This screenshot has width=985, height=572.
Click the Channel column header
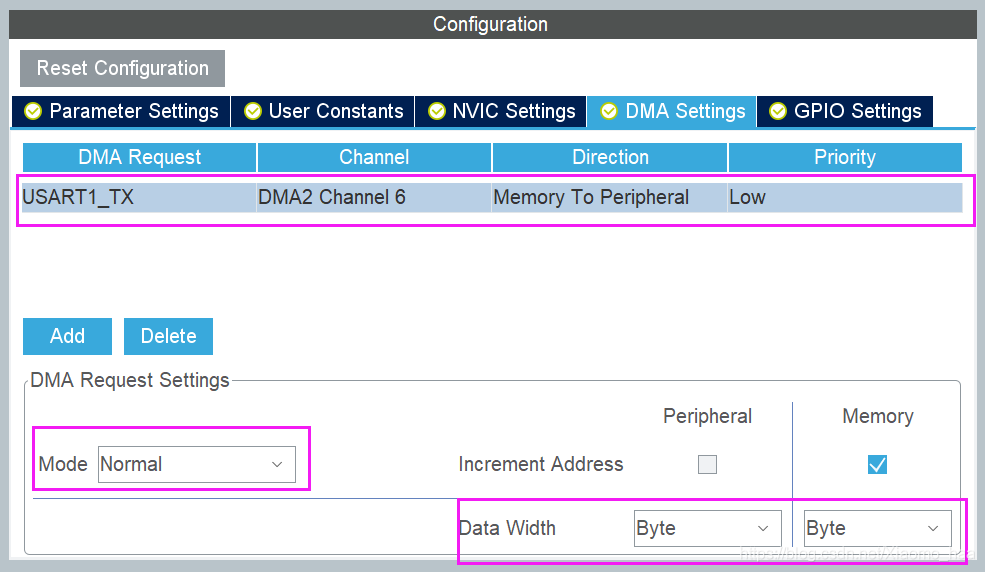(x=374, y=157)
